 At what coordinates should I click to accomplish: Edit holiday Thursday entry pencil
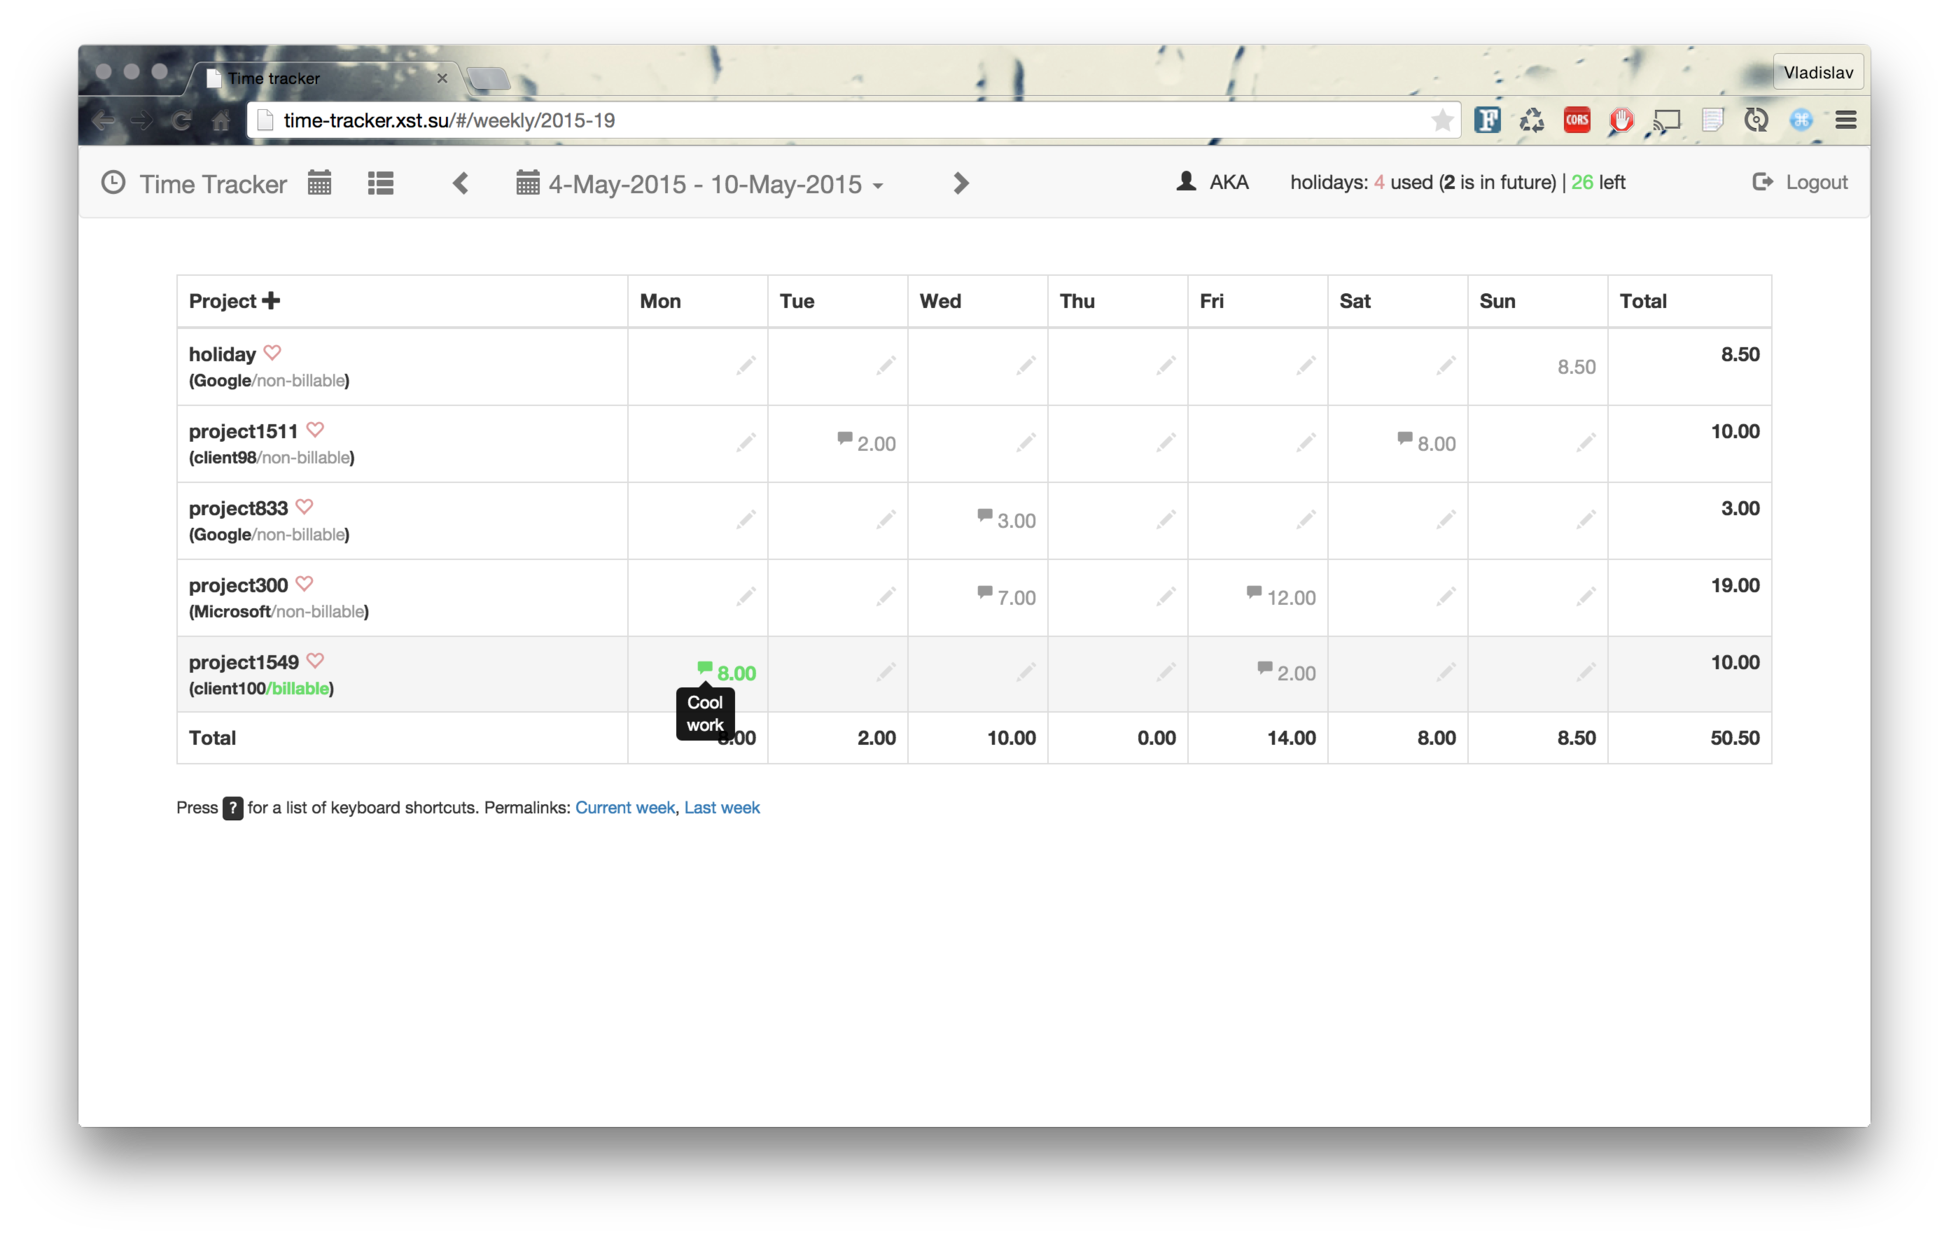[x=1166, y=366]
